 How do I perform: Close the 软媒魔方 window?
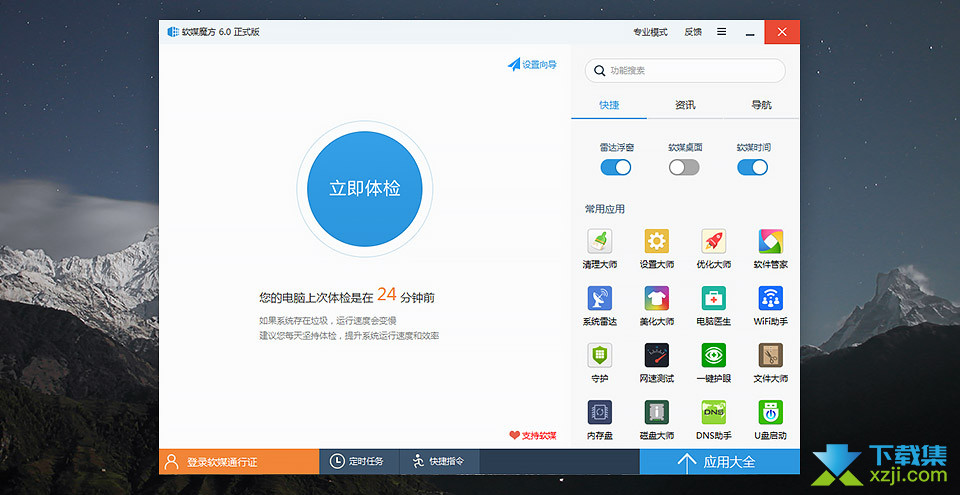pyautogui.click(x=782, y=32)
